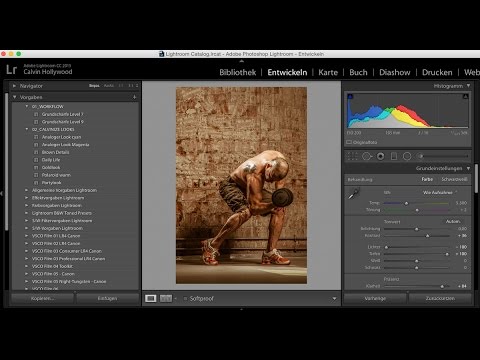Expand Allgemeine Vorgaben Lightroom folder
The width and height of the screenshot is (480, 360).
27,190
